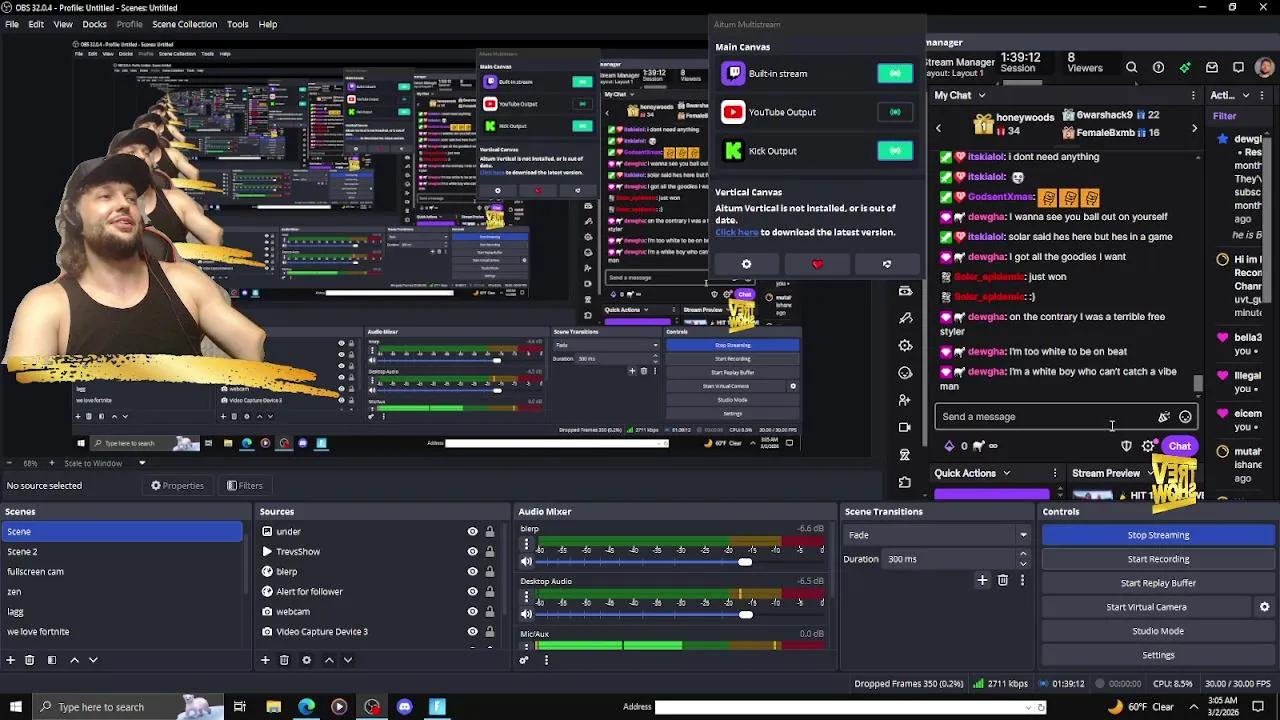Image resolution: width=1280 pixels, height=720 pixels.
Task: Click Aitum Multistream refresh icon button
Action: click(x=887, y=264)
